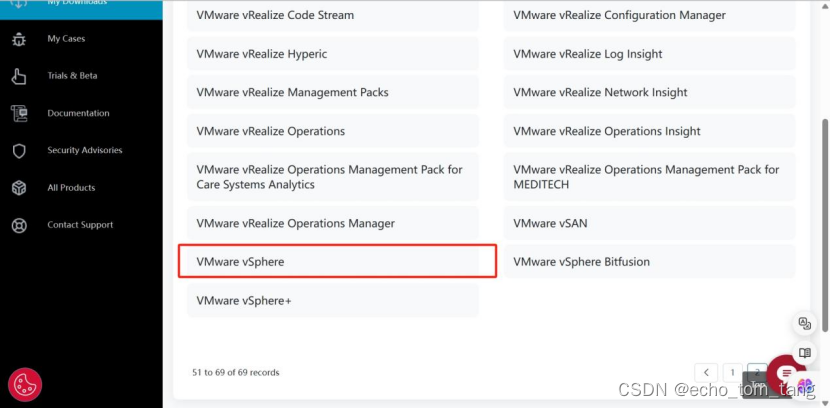The image size is (831, 409).
Task: Open the VMware vSphere+ product
Action: coord(333,301)
